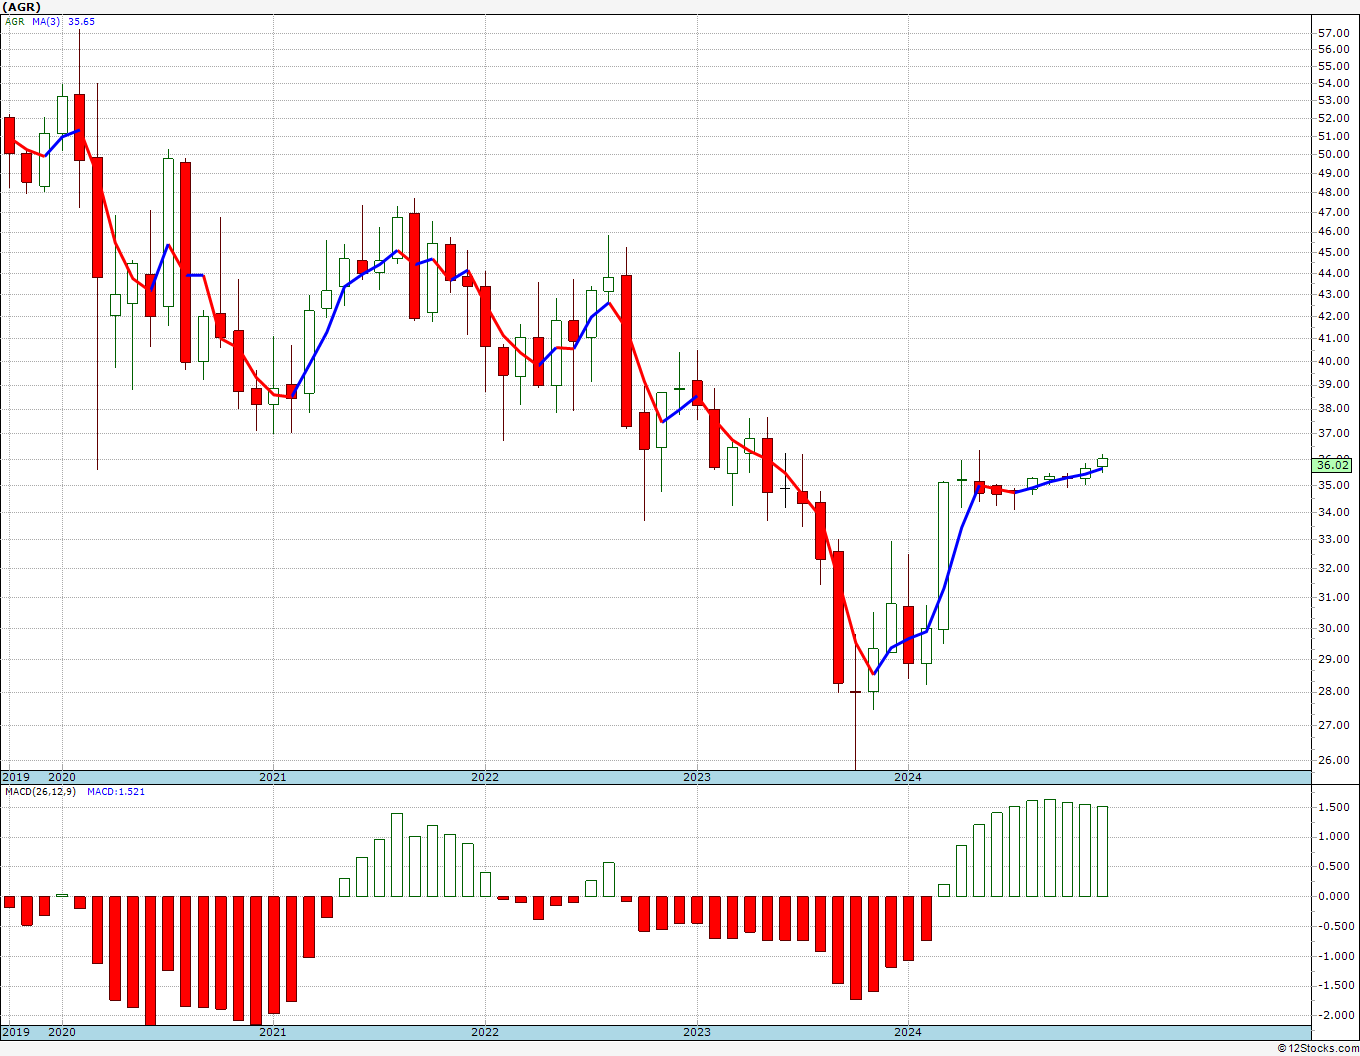The height and width of the screenshot is (1056, 1360).
Task: Click the "26.00" price axis label
Action: pos(1333,760)
